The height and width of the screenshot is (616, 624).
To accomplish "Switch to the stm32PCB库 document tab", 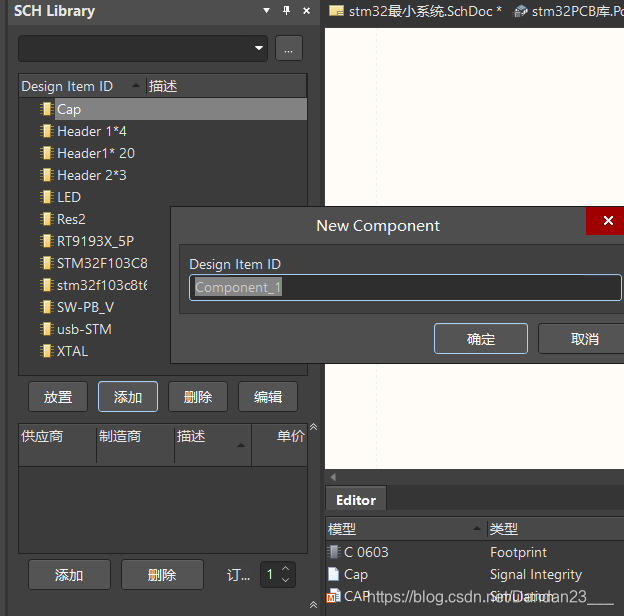I will (568, 11).
